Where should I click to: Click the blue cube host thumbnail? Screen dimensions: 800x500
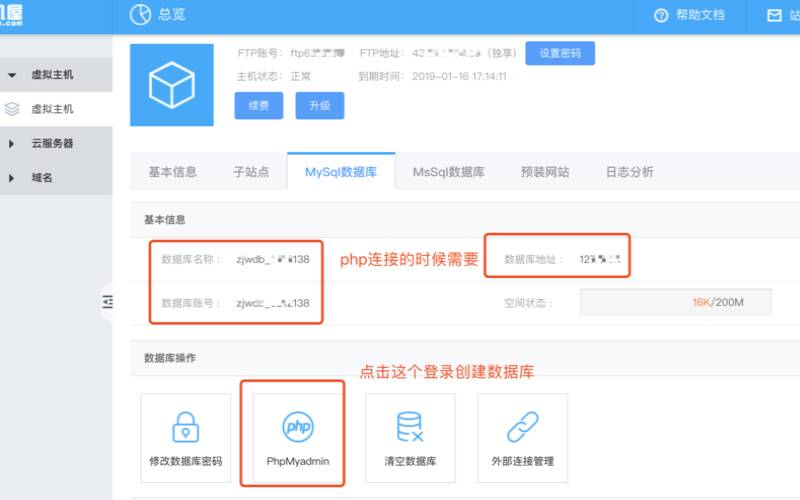[x=172, y=85]
